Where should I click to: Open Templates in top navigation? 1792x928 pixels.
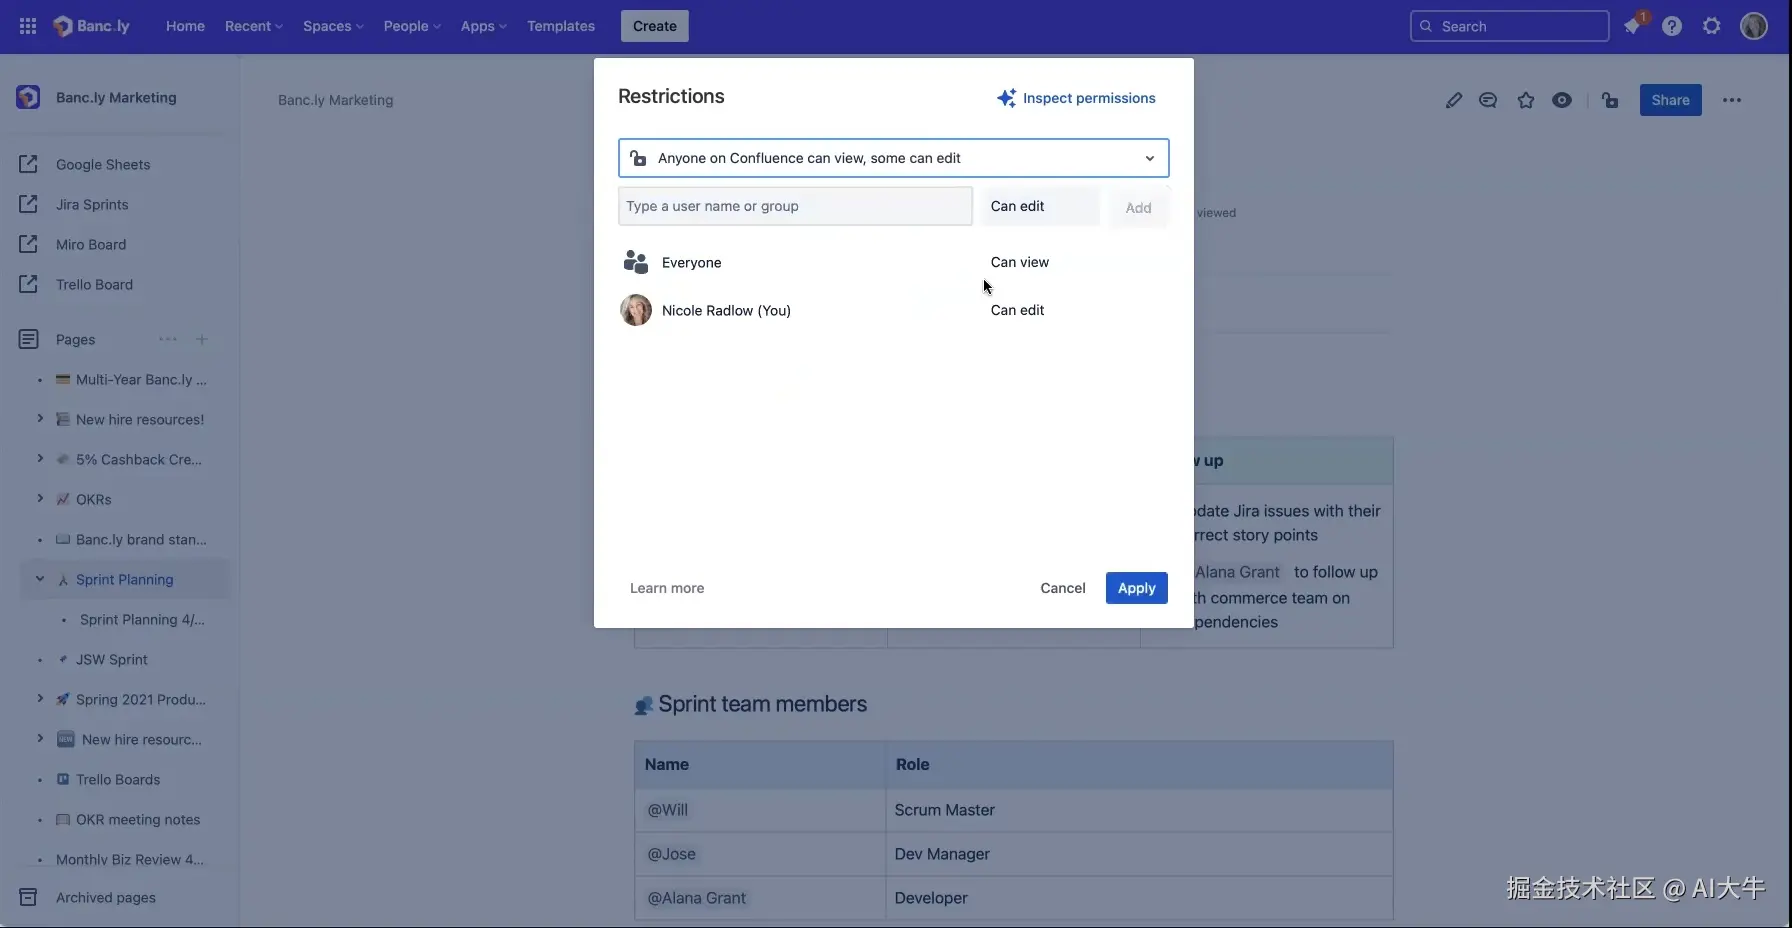pos(561,26)
